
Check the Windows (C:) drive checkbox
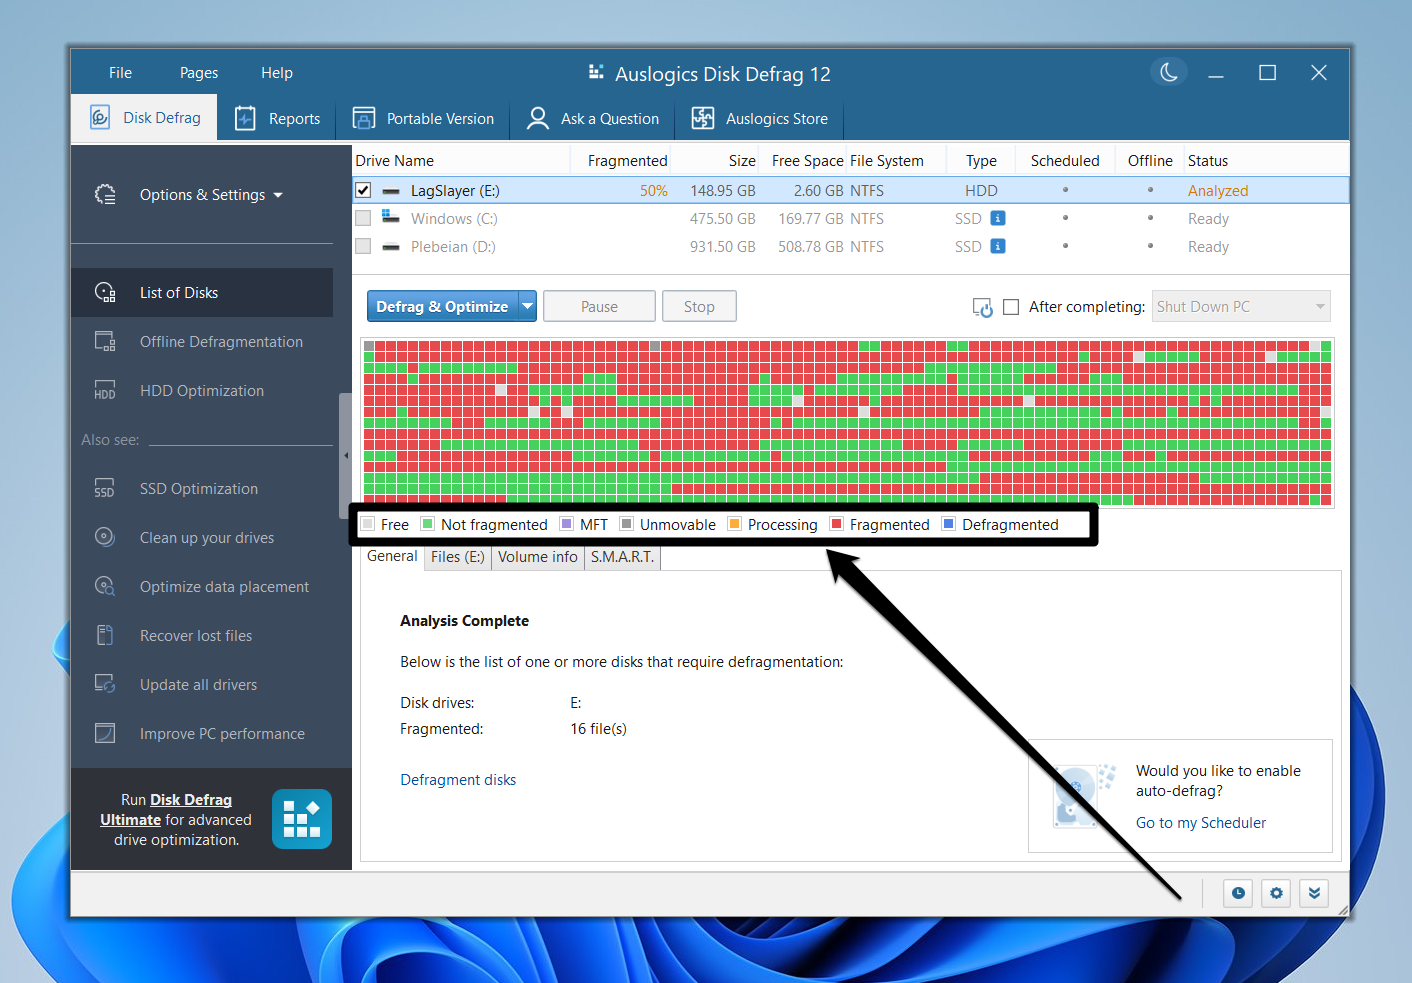tap(363, 218)
